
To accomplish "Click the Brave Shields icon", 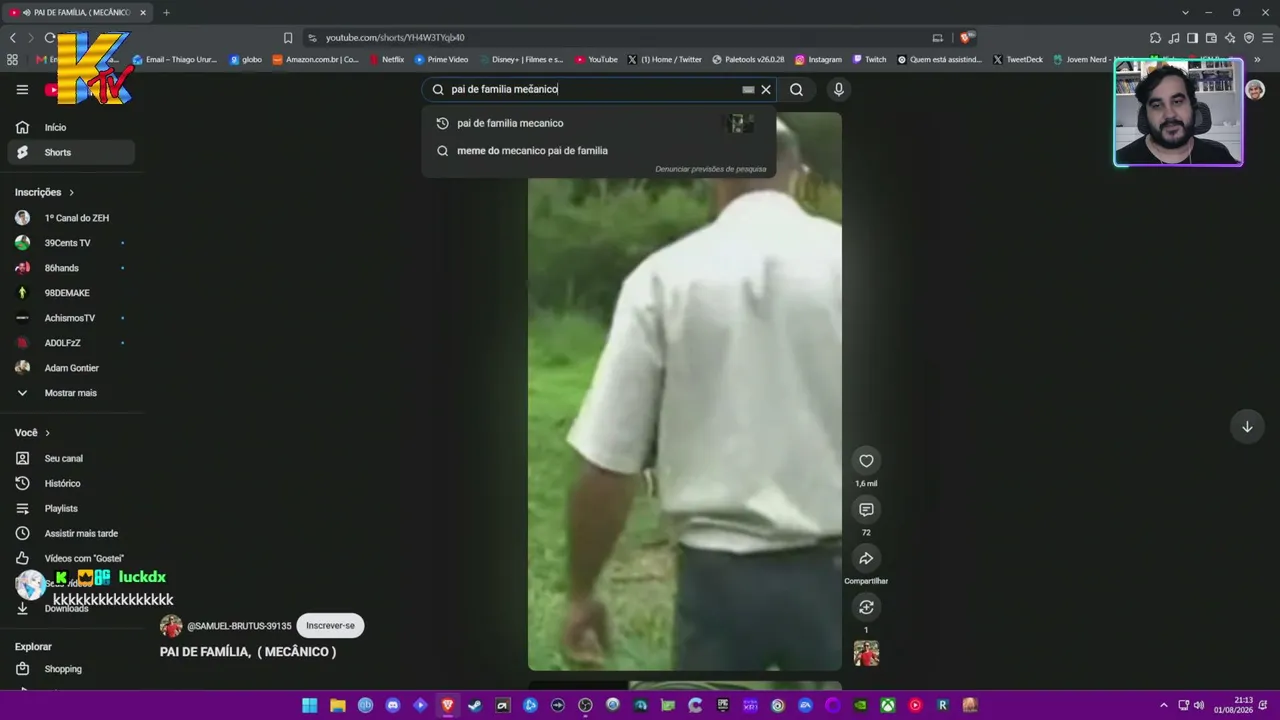I will (966, 38).
